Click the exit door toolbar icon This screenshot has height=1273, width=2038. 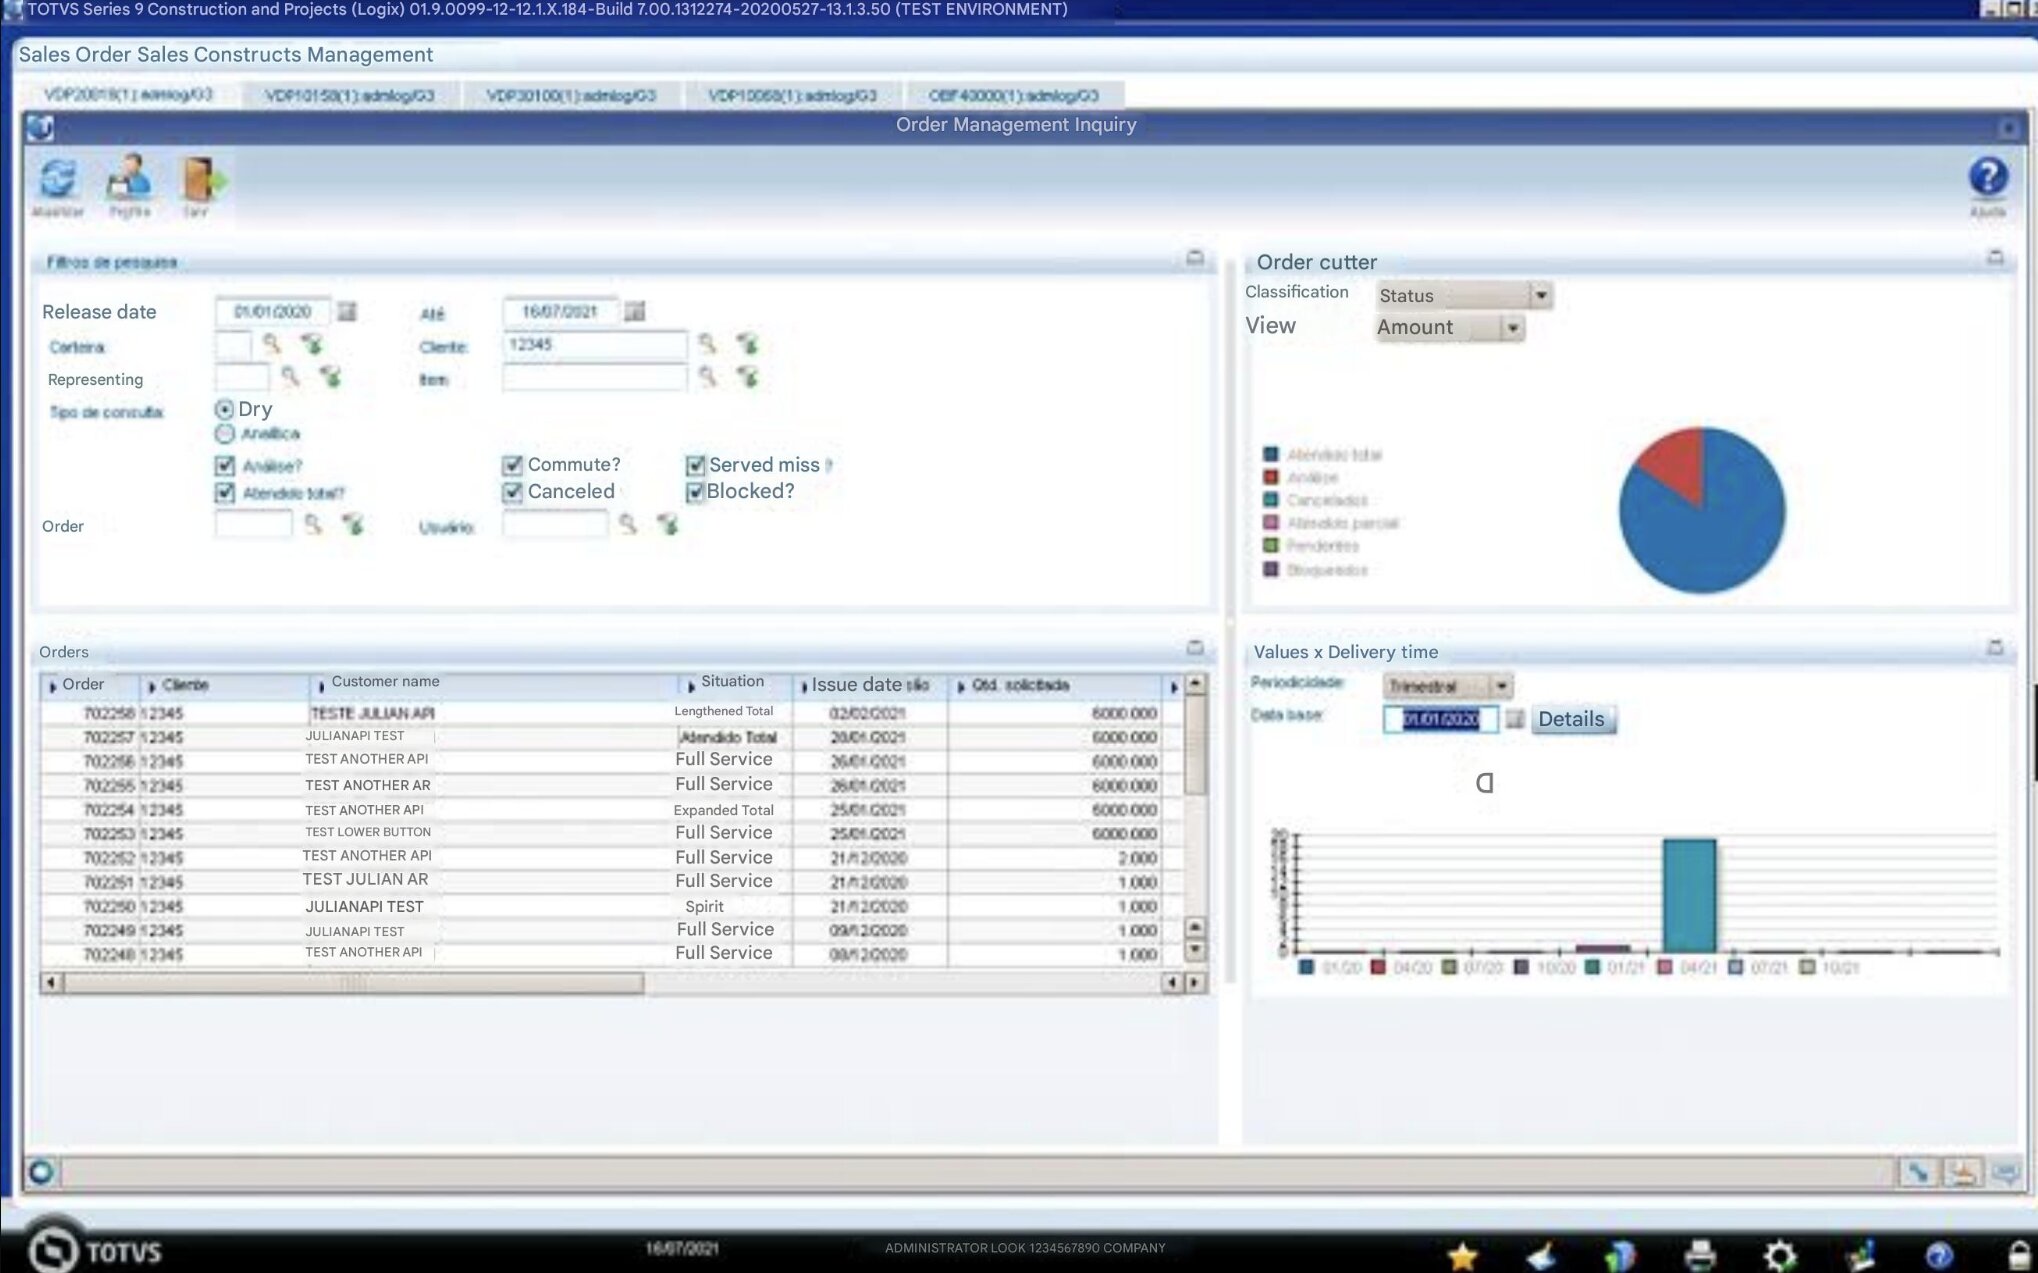(198, 182)
